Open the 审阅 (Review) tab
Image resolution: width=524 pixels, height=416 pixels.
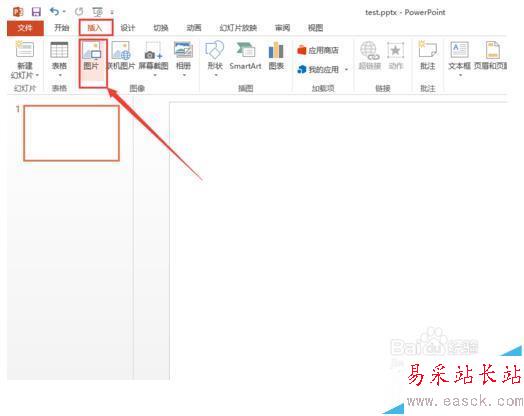(282, 28)
